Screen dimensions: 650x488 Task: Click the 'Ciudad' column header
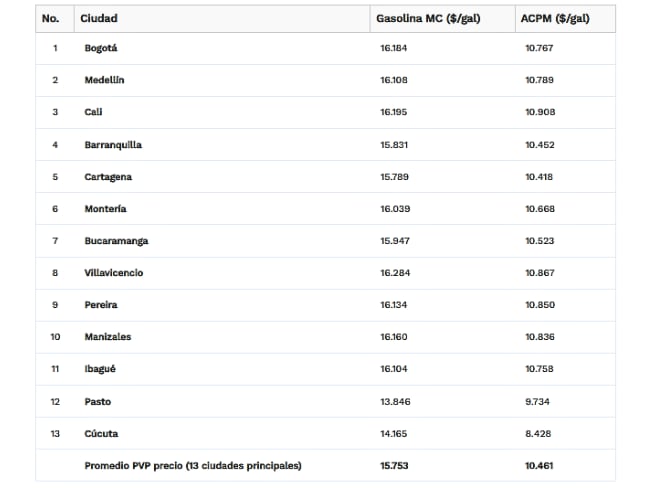[100, 18]
